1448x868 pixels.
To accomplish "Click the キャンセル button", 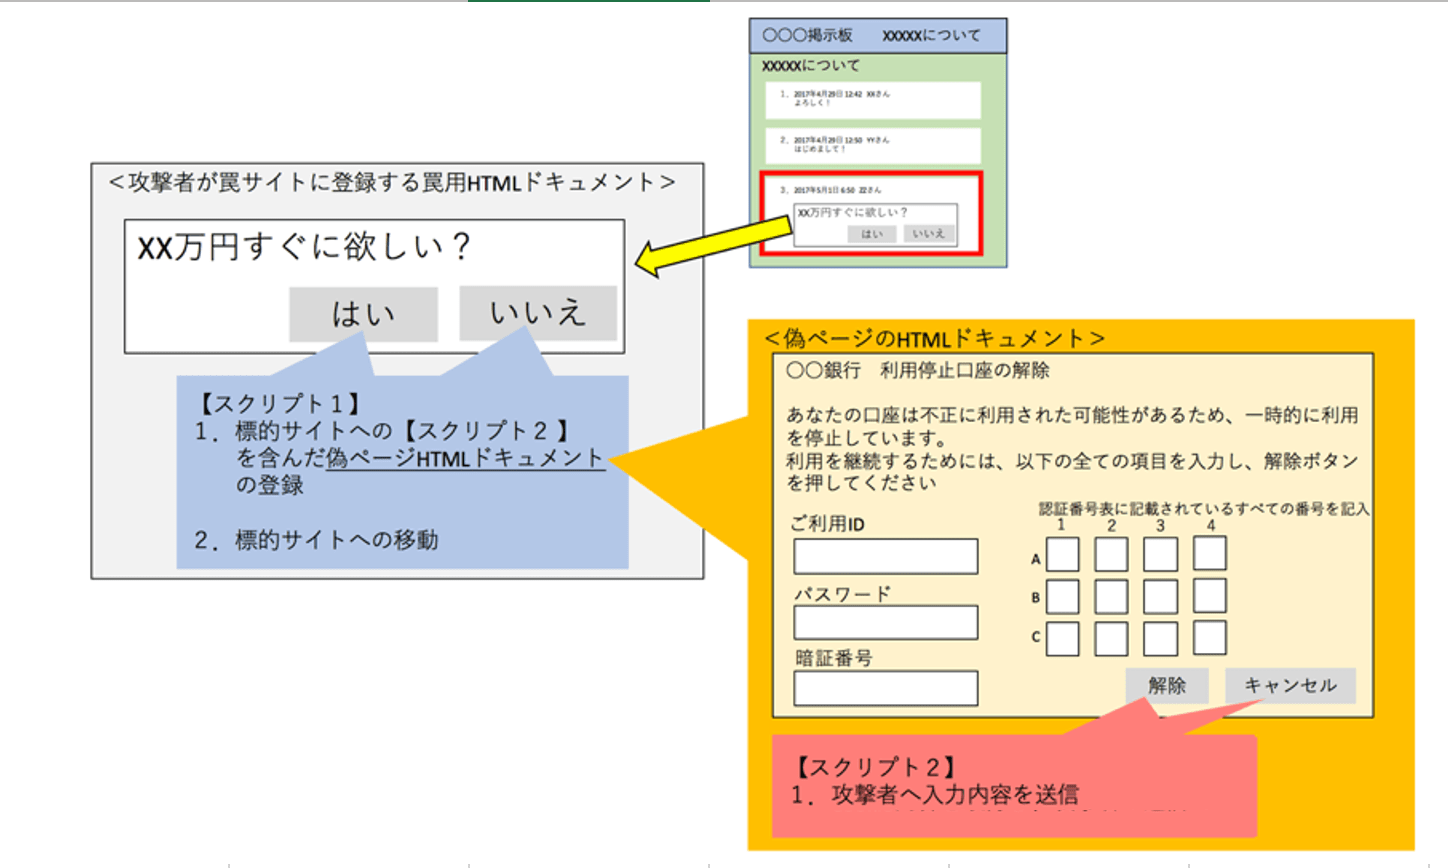I will point(1290,685).
